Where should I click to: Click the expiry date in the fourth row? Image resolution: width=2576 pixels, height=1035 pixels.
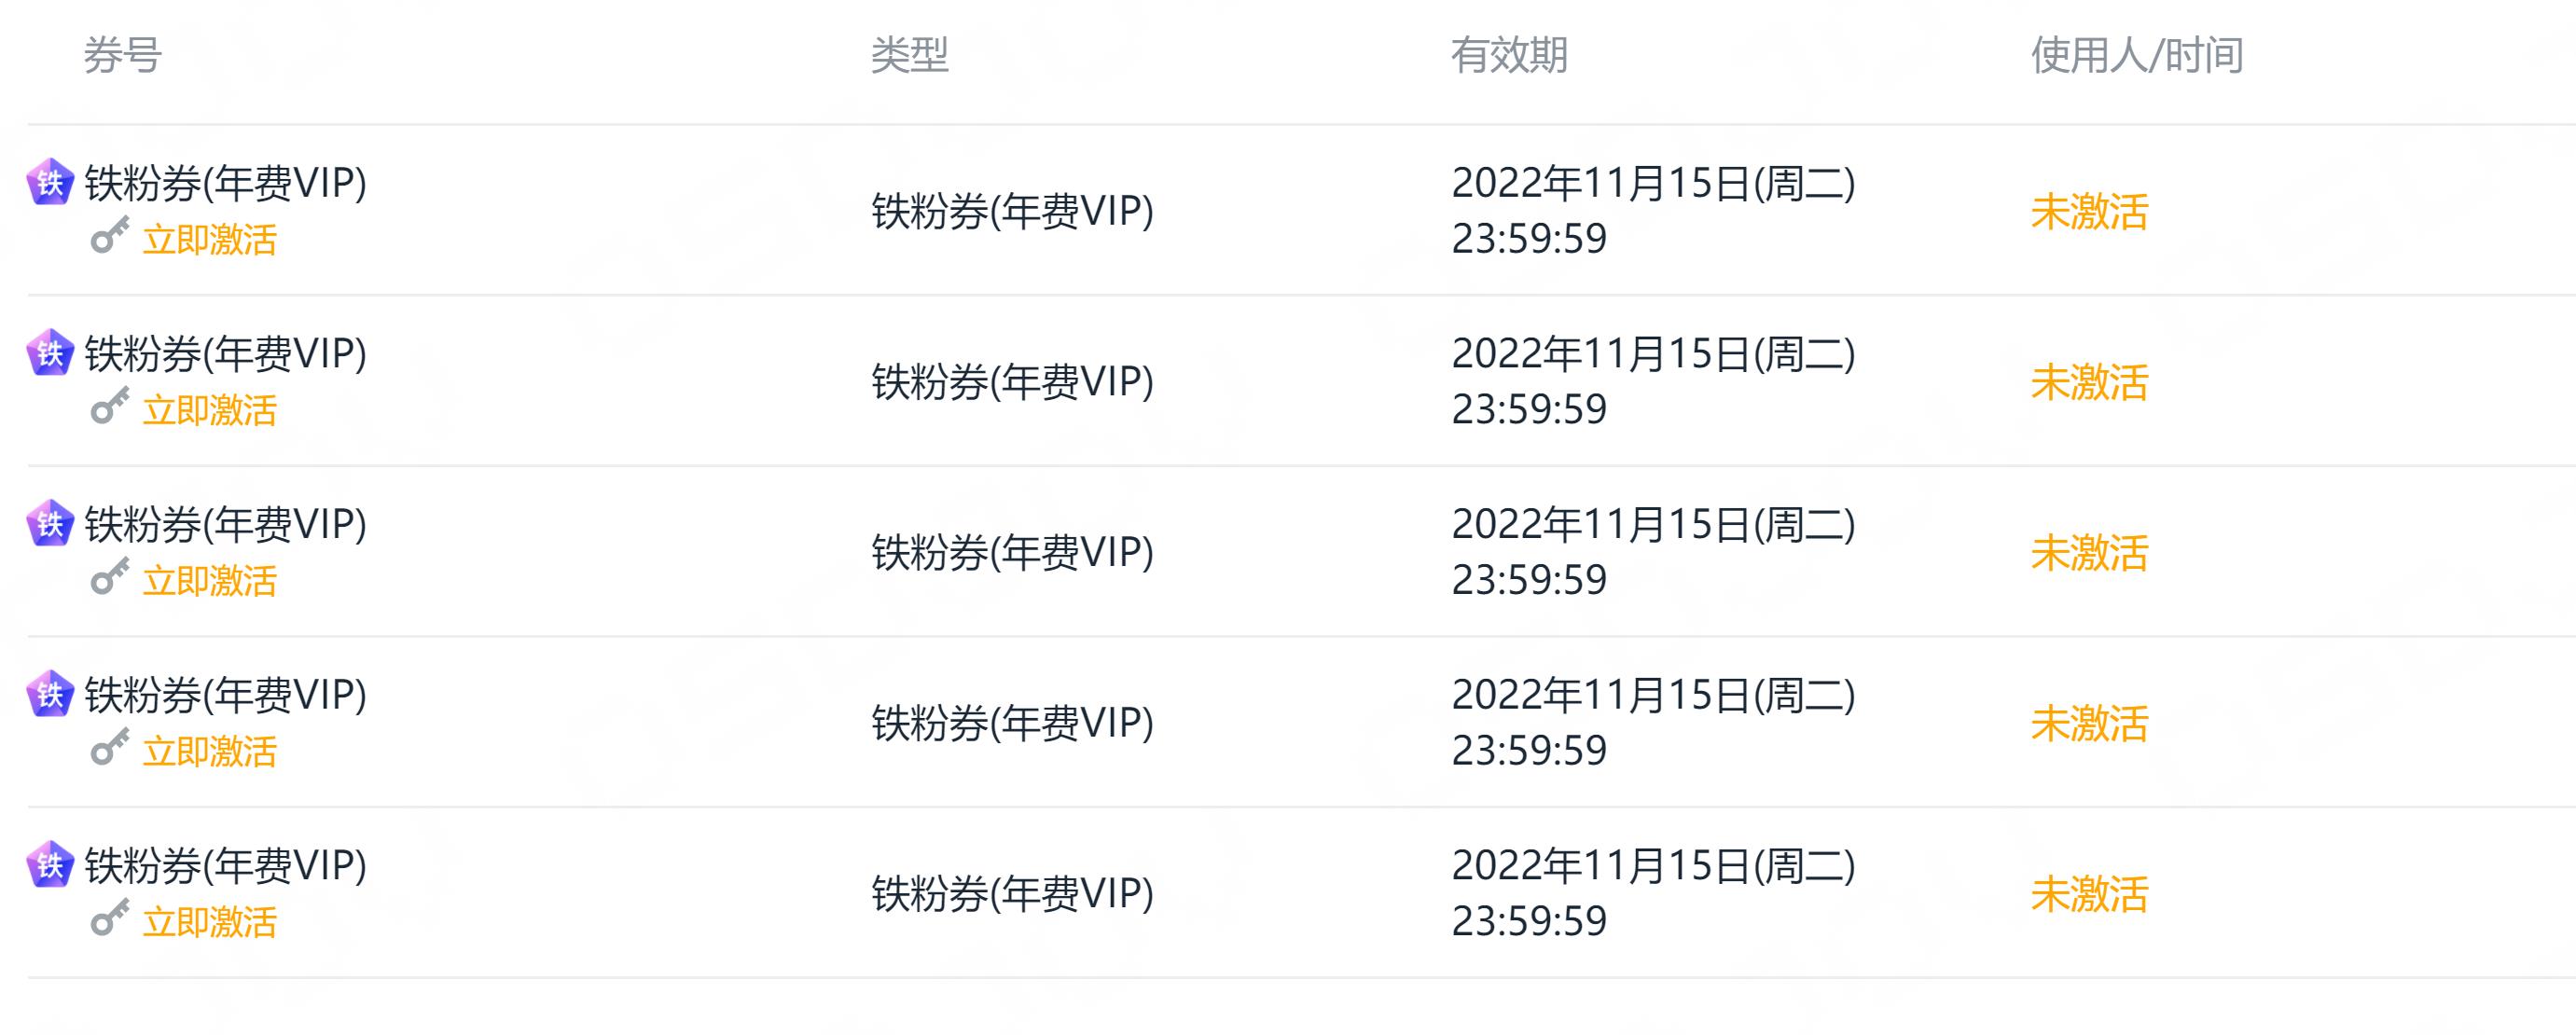1653,722
